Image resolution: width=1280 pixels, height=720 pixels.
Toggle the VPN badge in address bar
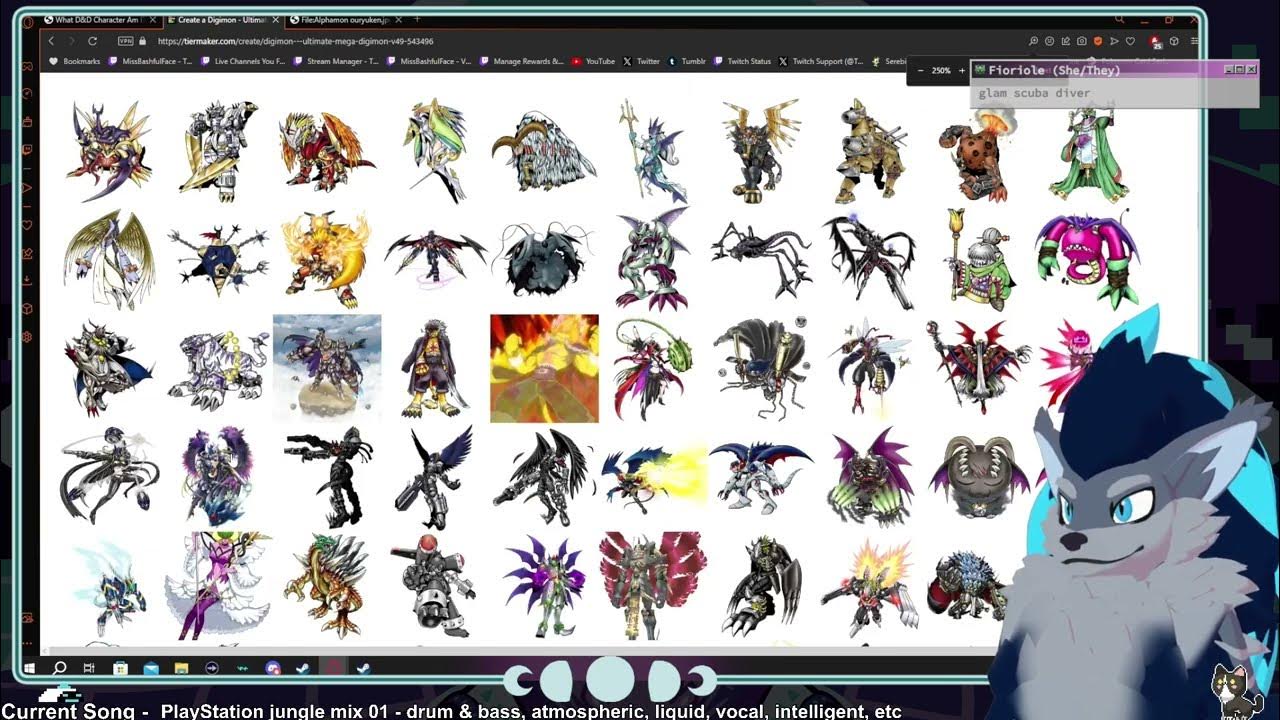pyautogui.click(x=125, y=41)
